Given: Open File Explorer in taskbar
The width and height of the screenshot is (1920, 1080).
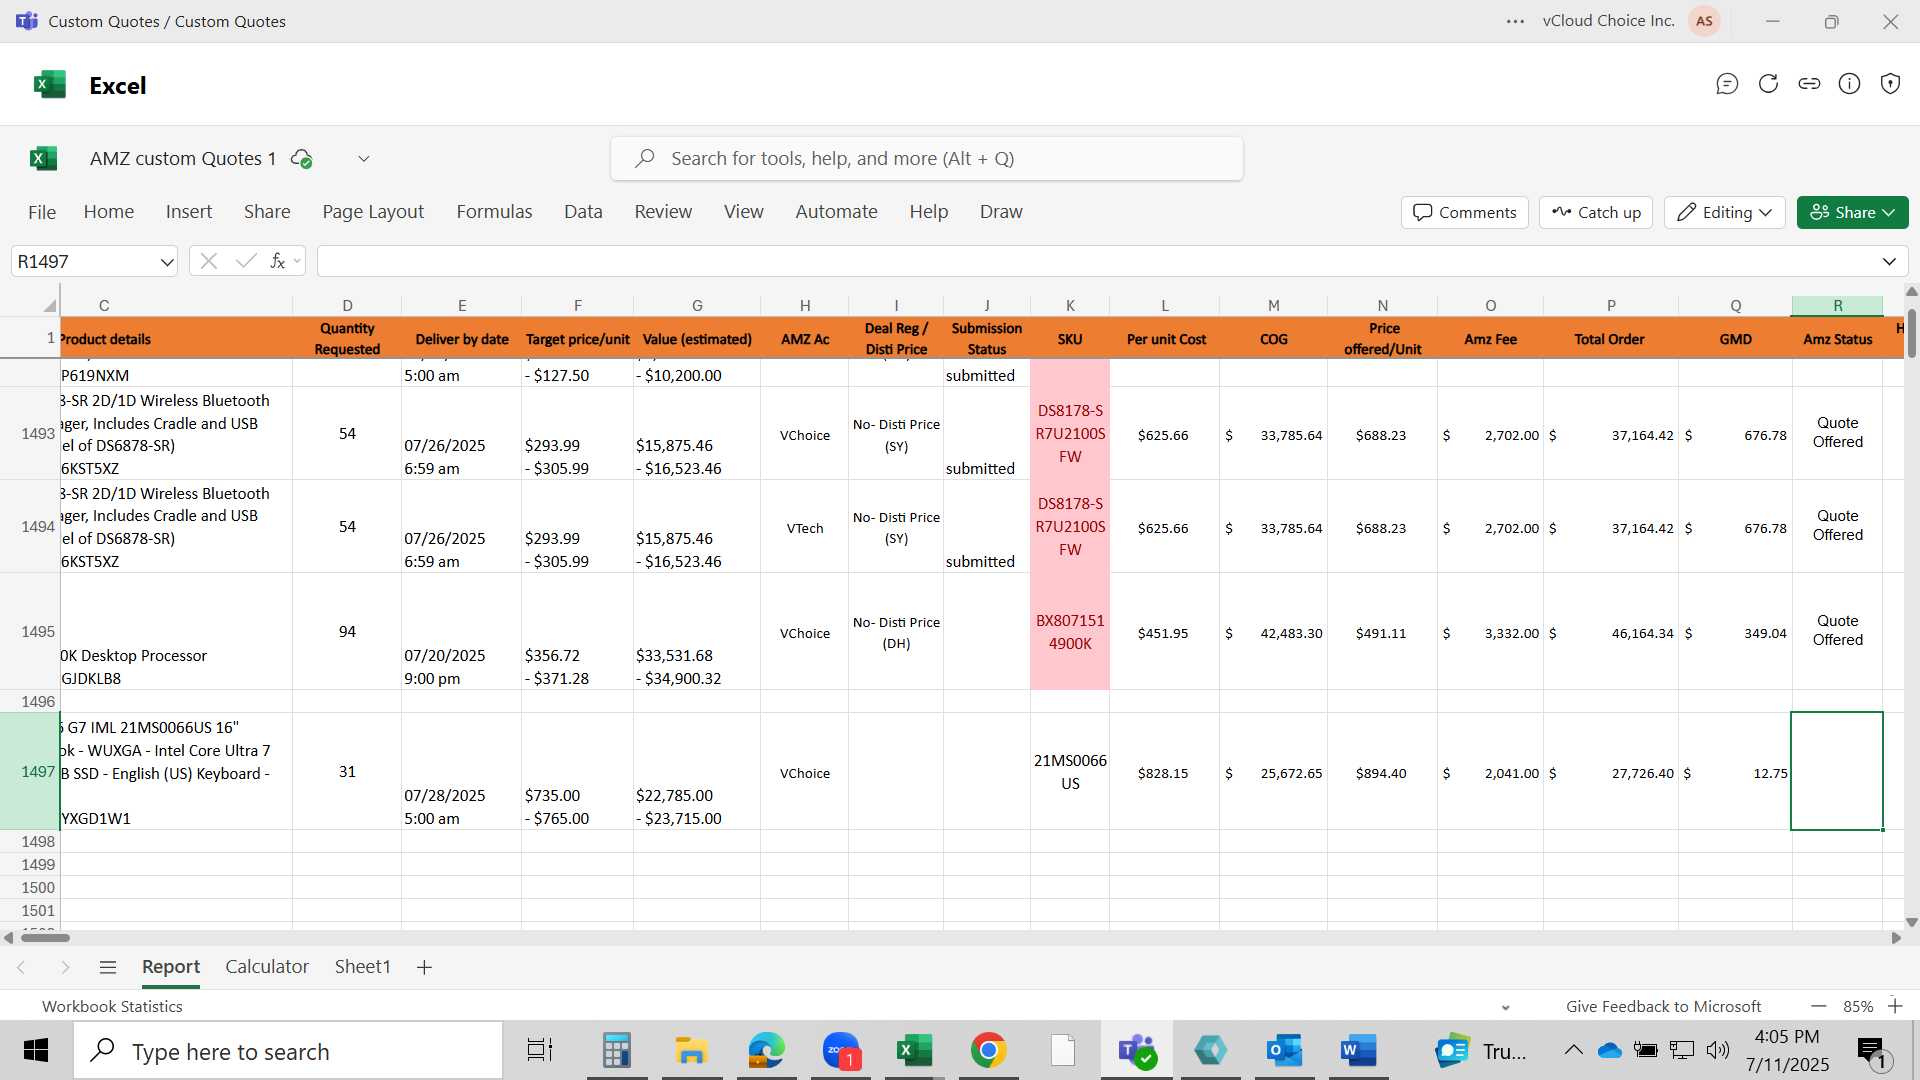Looking at the screenshot, I should coord(691,1051).
